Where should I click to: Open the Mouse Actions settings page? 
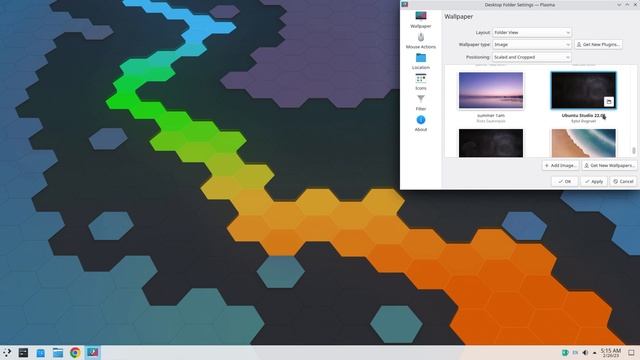(x=420, y=40)
